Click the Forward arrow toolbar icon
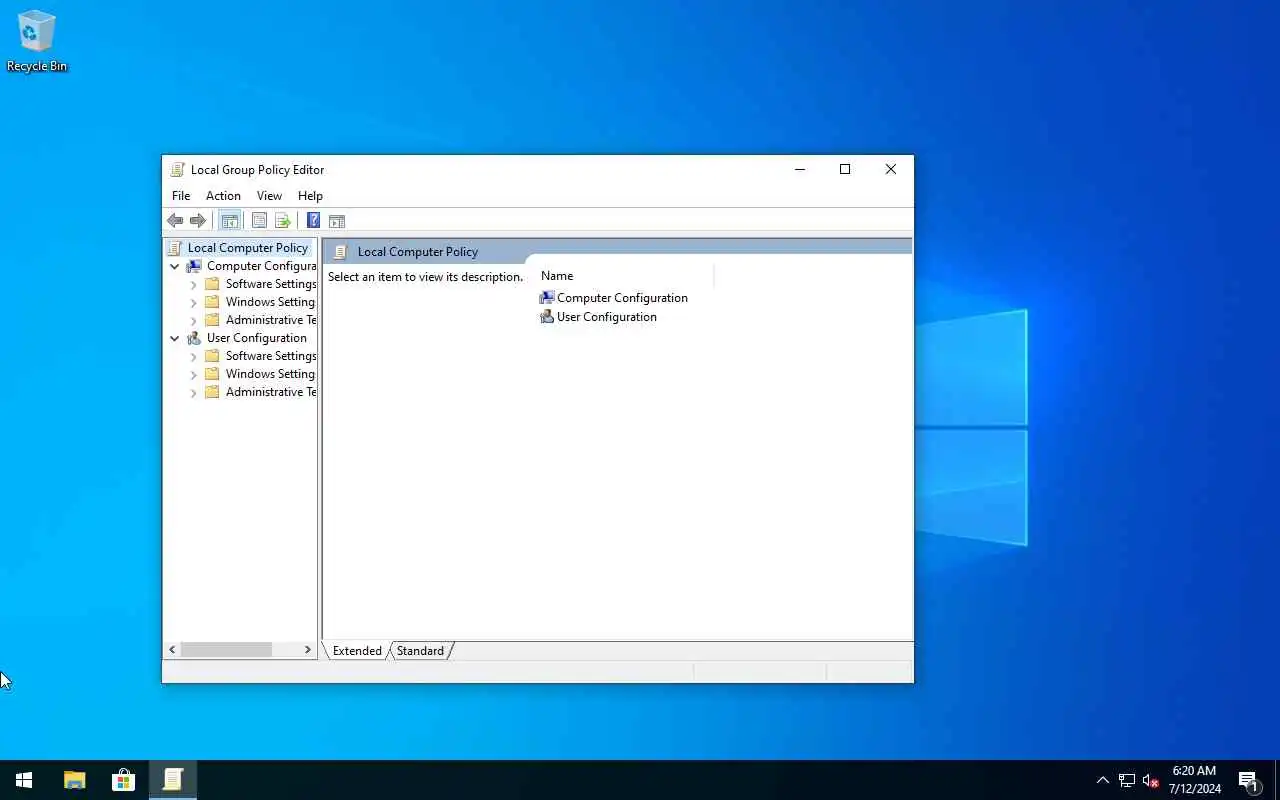This screenshot has height=800, width=1280. tap(198, 221)
